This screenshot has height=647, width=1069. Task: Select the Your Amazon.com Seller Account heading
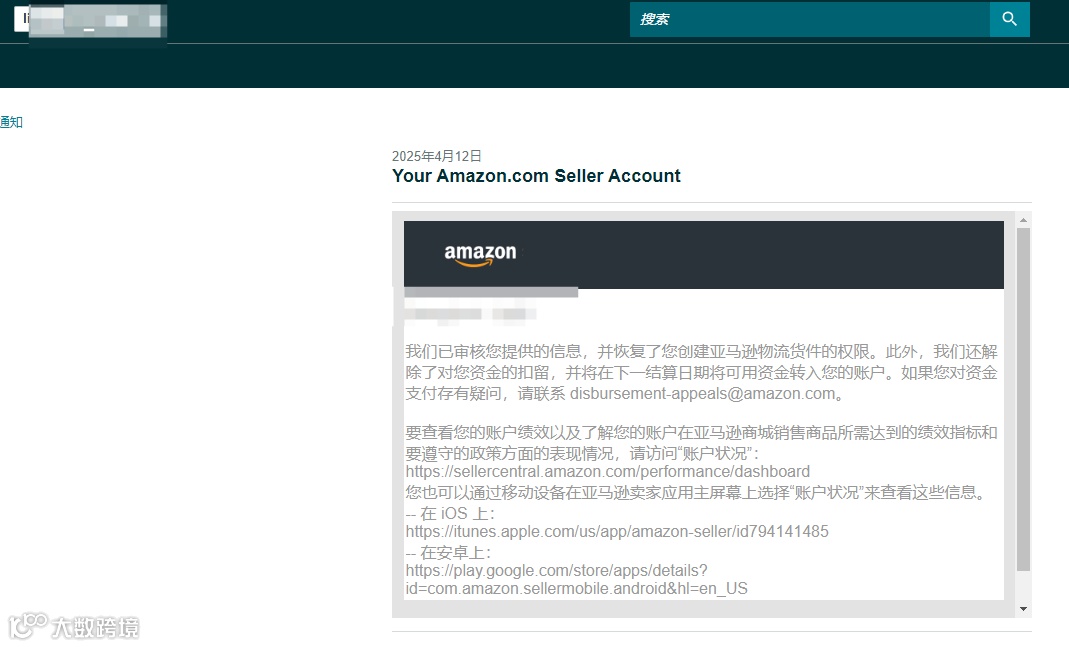coord(536,176)
